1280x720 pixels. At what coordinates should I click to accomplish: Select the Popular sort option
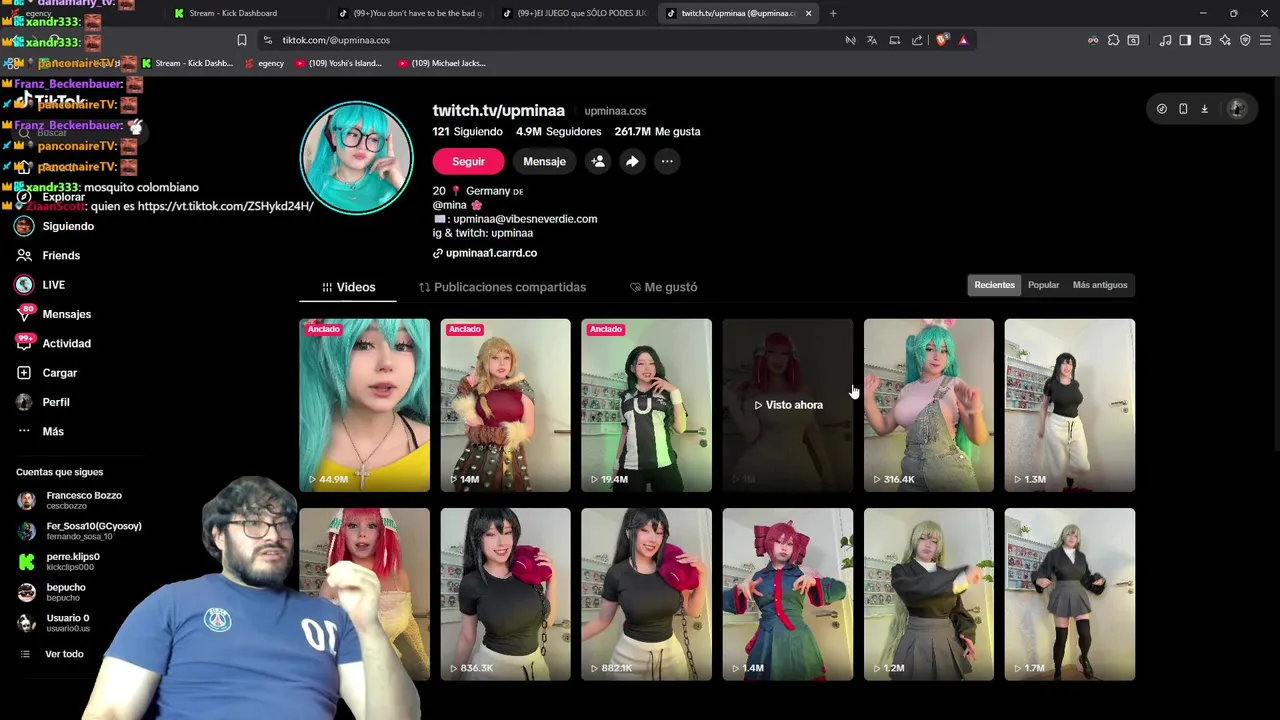pyautogui.click(x=1043, y=285)
